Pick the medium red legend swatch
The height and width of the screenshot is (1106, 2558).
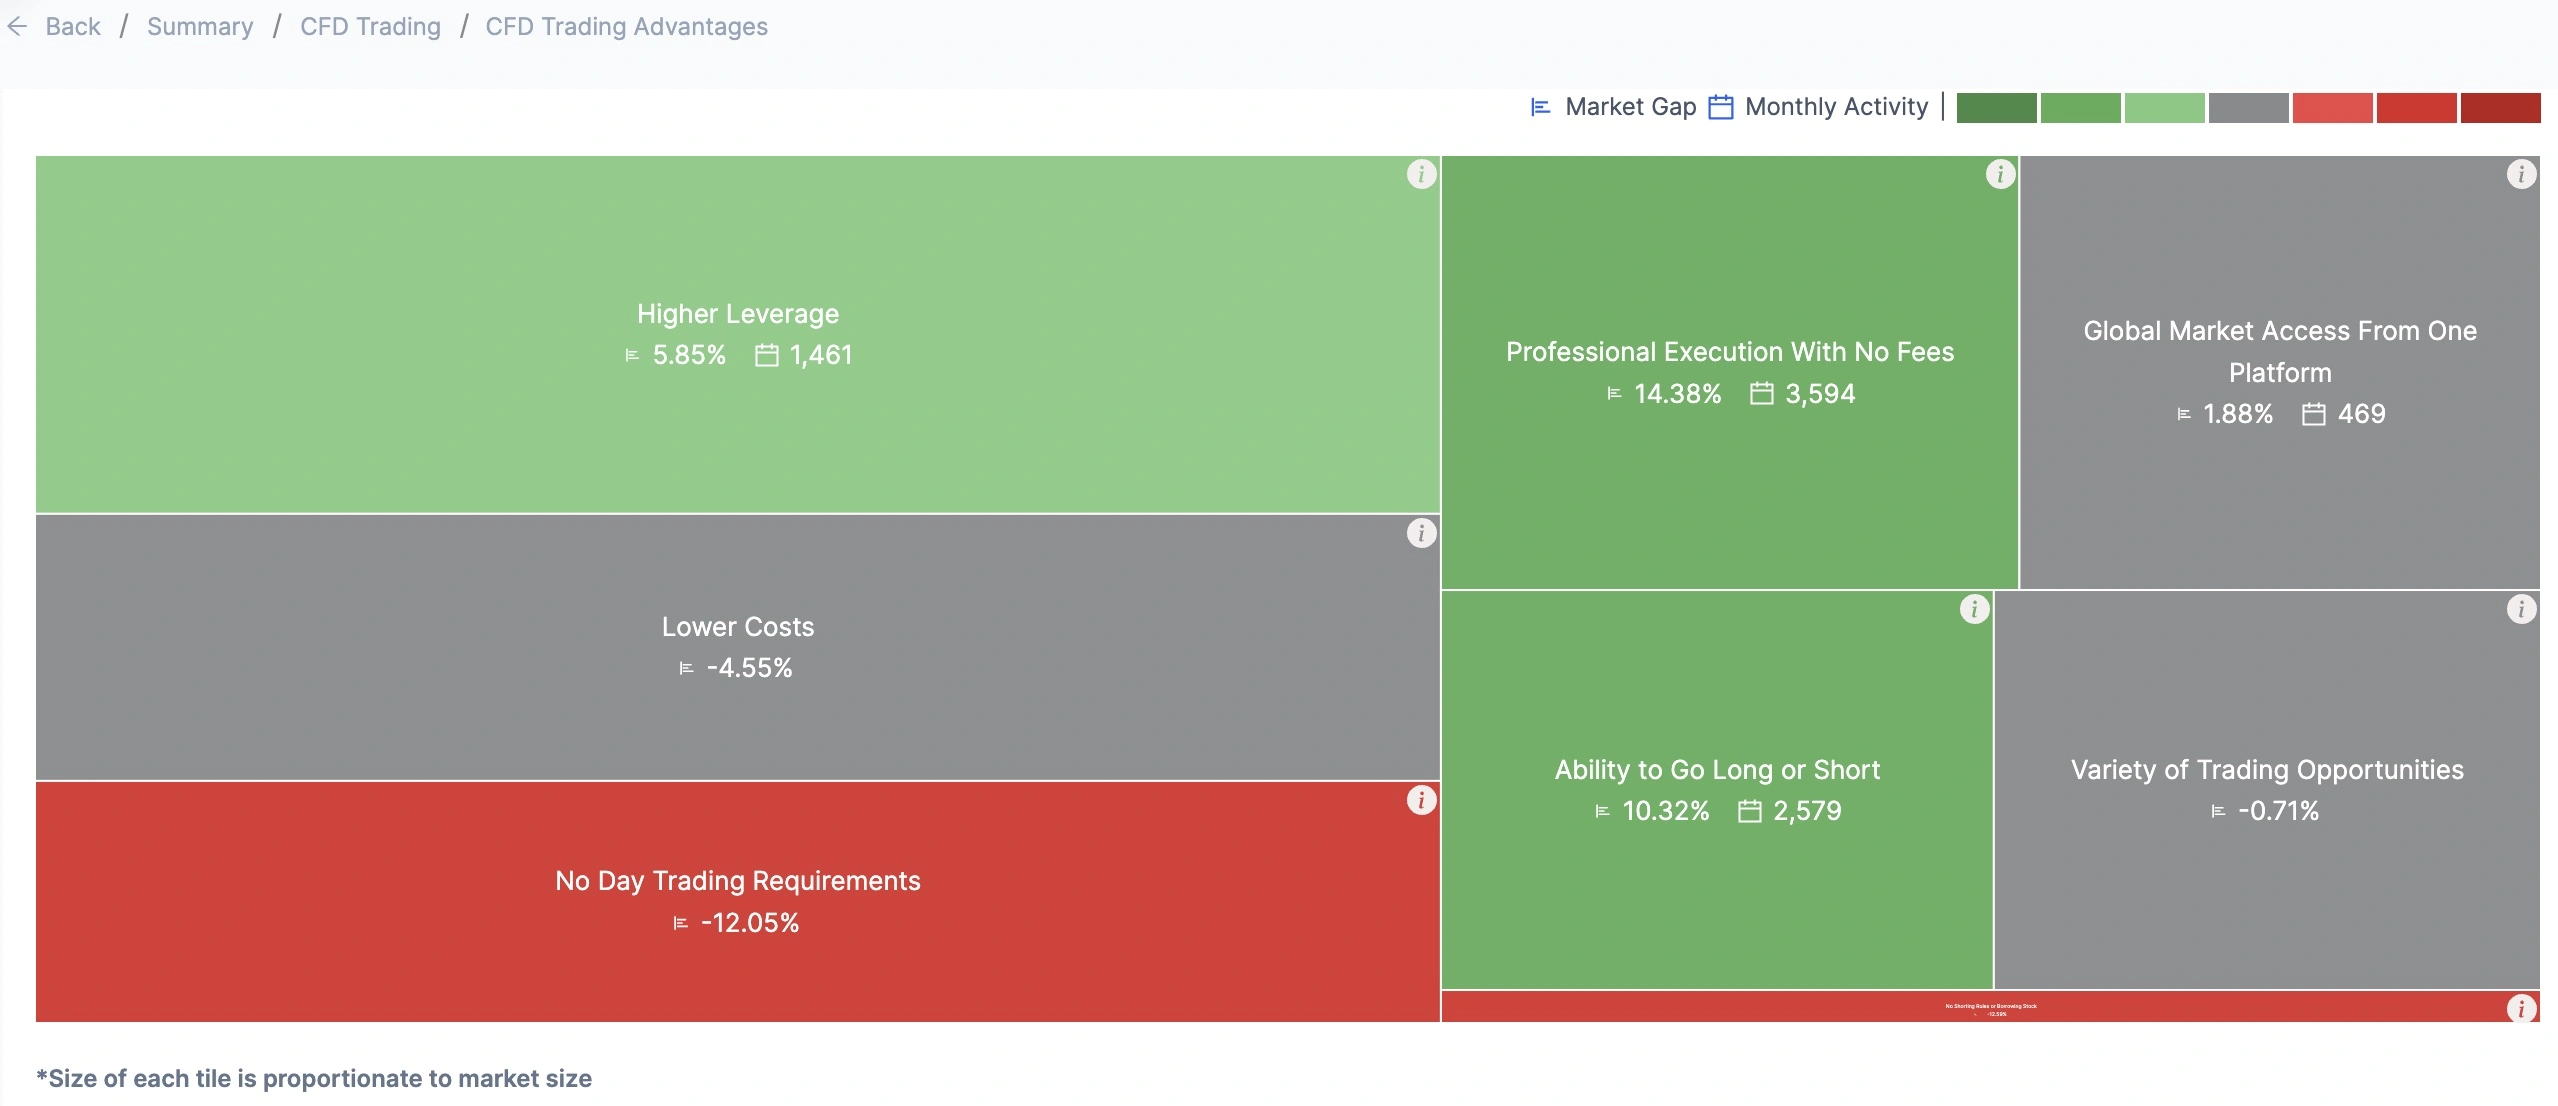pos(2416,108)
